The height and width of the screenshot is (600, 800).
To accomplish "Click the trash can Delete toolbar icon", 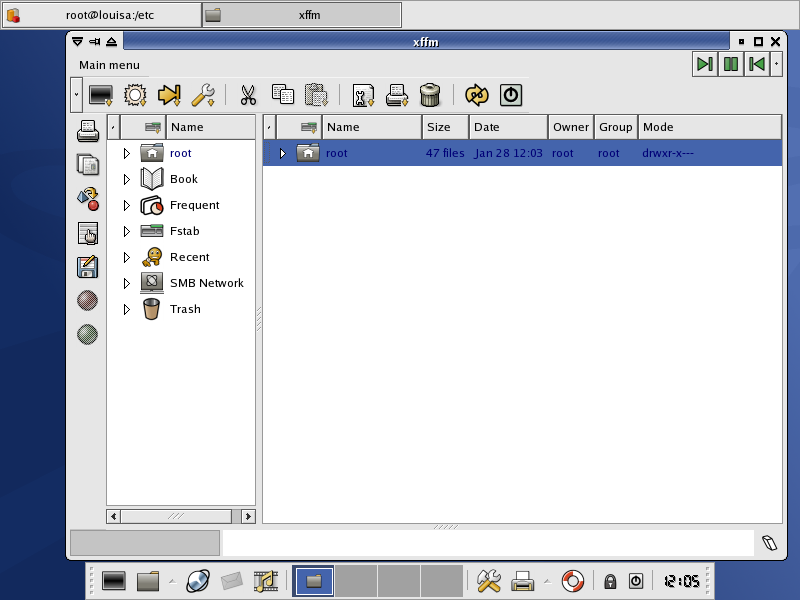I will point(430,95).
